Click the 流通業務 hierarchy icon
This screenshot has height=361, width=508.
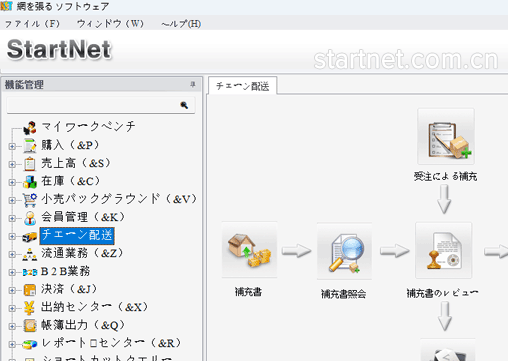[x=30, y=254]
